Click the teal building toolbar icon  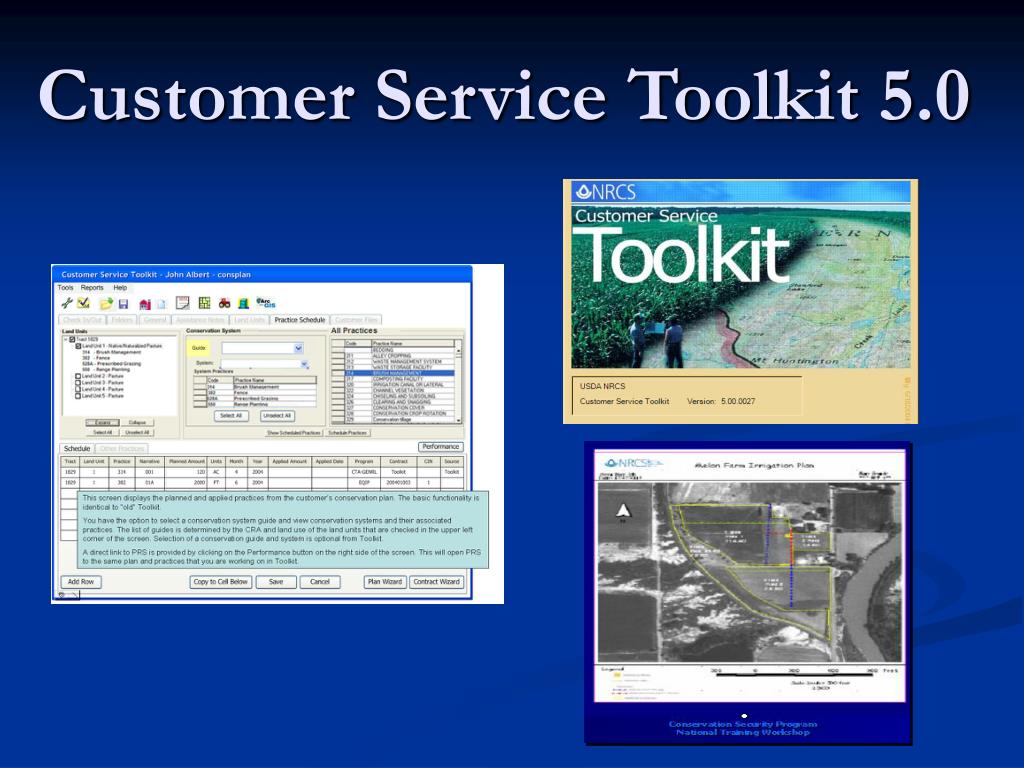pos(244,303)
